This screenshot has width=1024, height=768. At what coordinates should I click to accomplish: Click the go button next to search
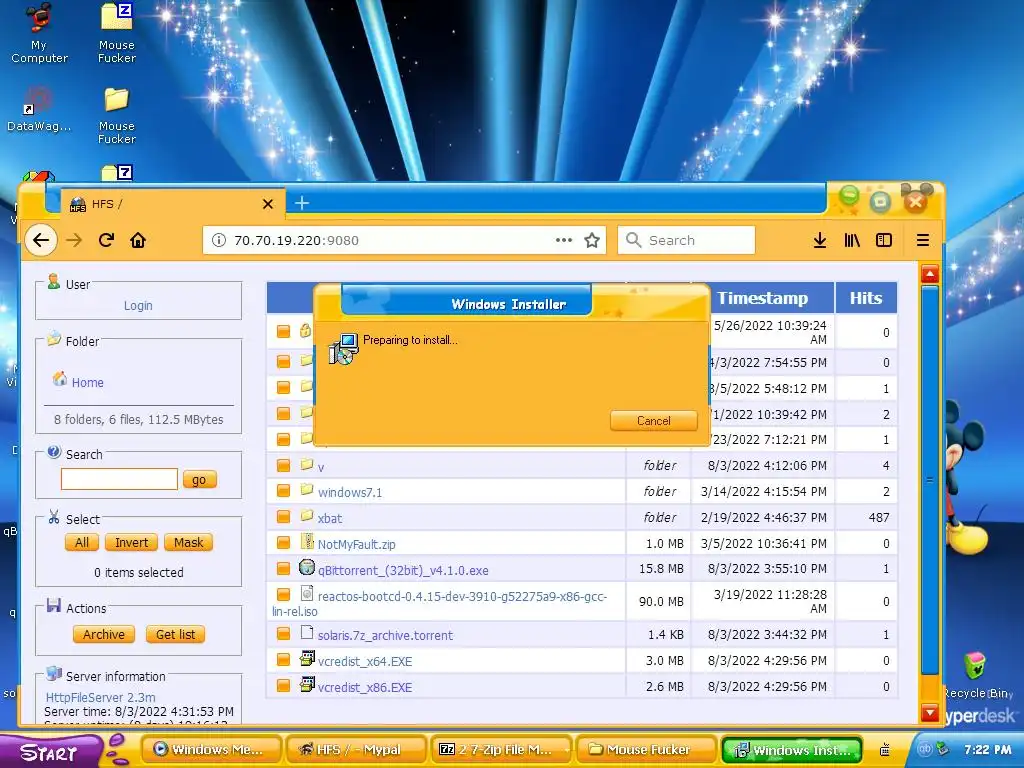pyautogui.click(x=199, y=479)
